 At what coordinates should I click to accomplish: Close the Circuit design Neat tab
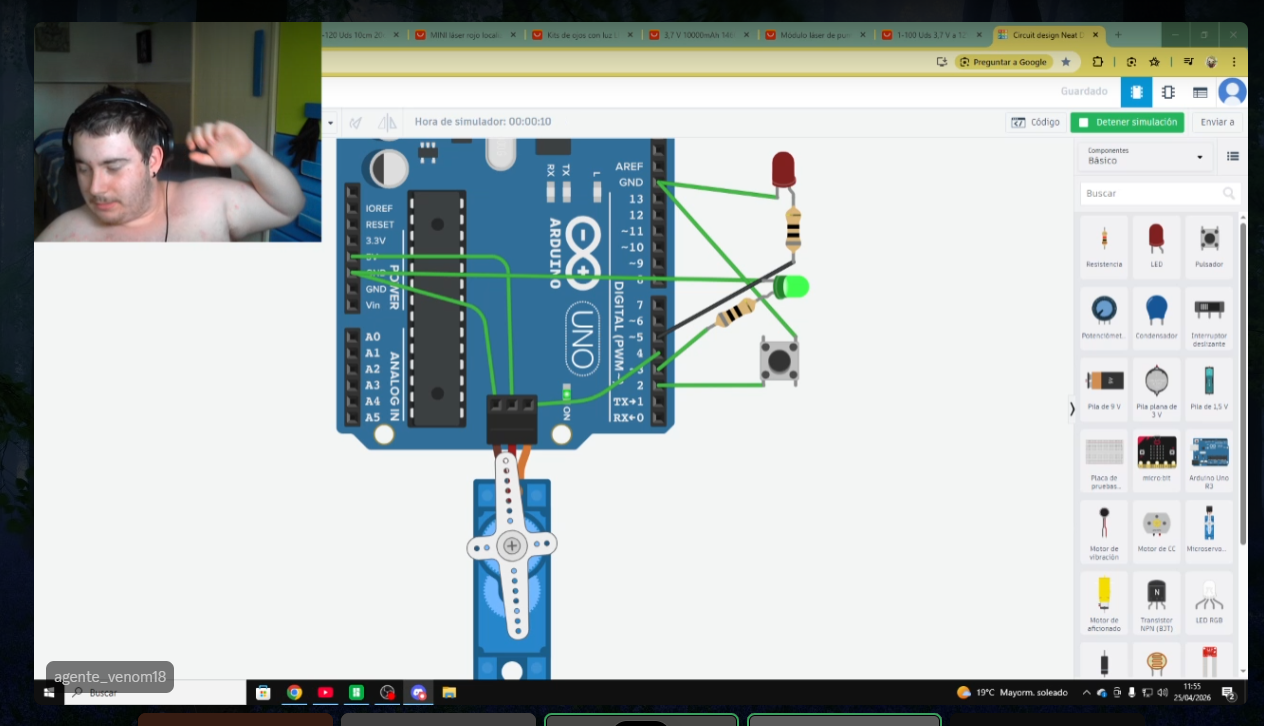click(1096, 34)
